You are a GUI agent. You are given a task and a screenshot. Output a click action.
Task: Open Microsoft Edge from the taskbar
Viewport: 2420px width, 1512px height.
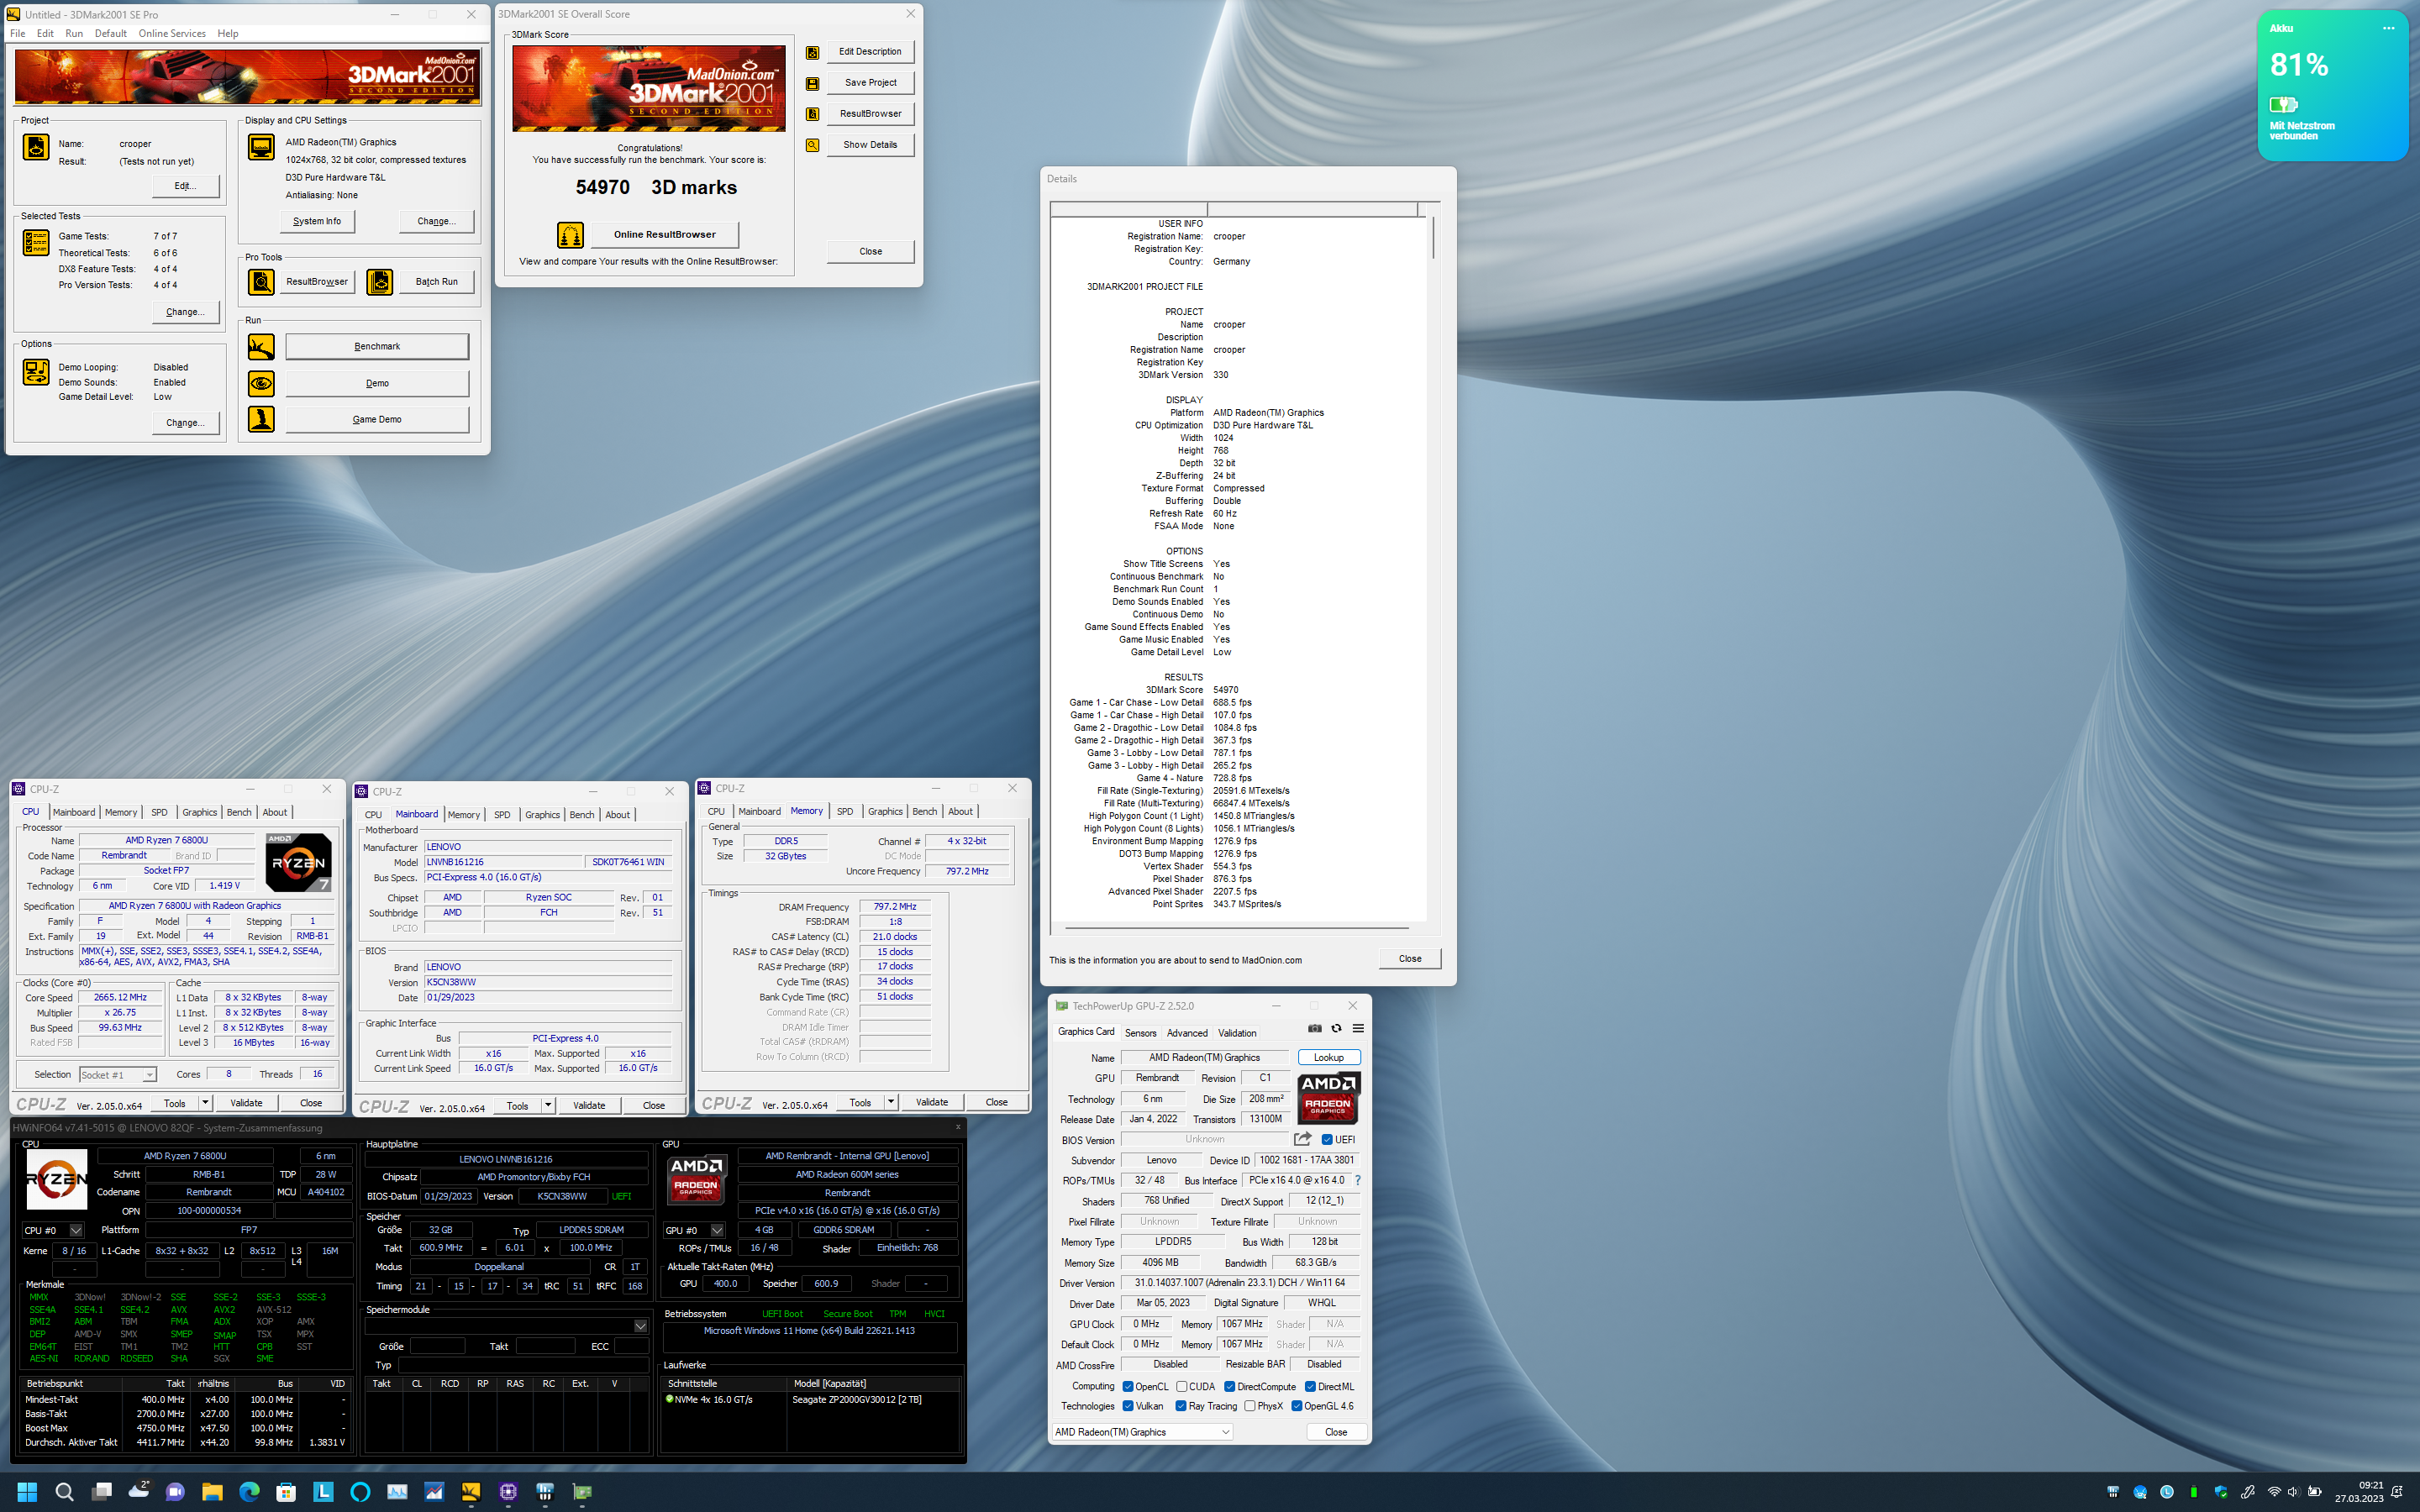[249, 1492]
